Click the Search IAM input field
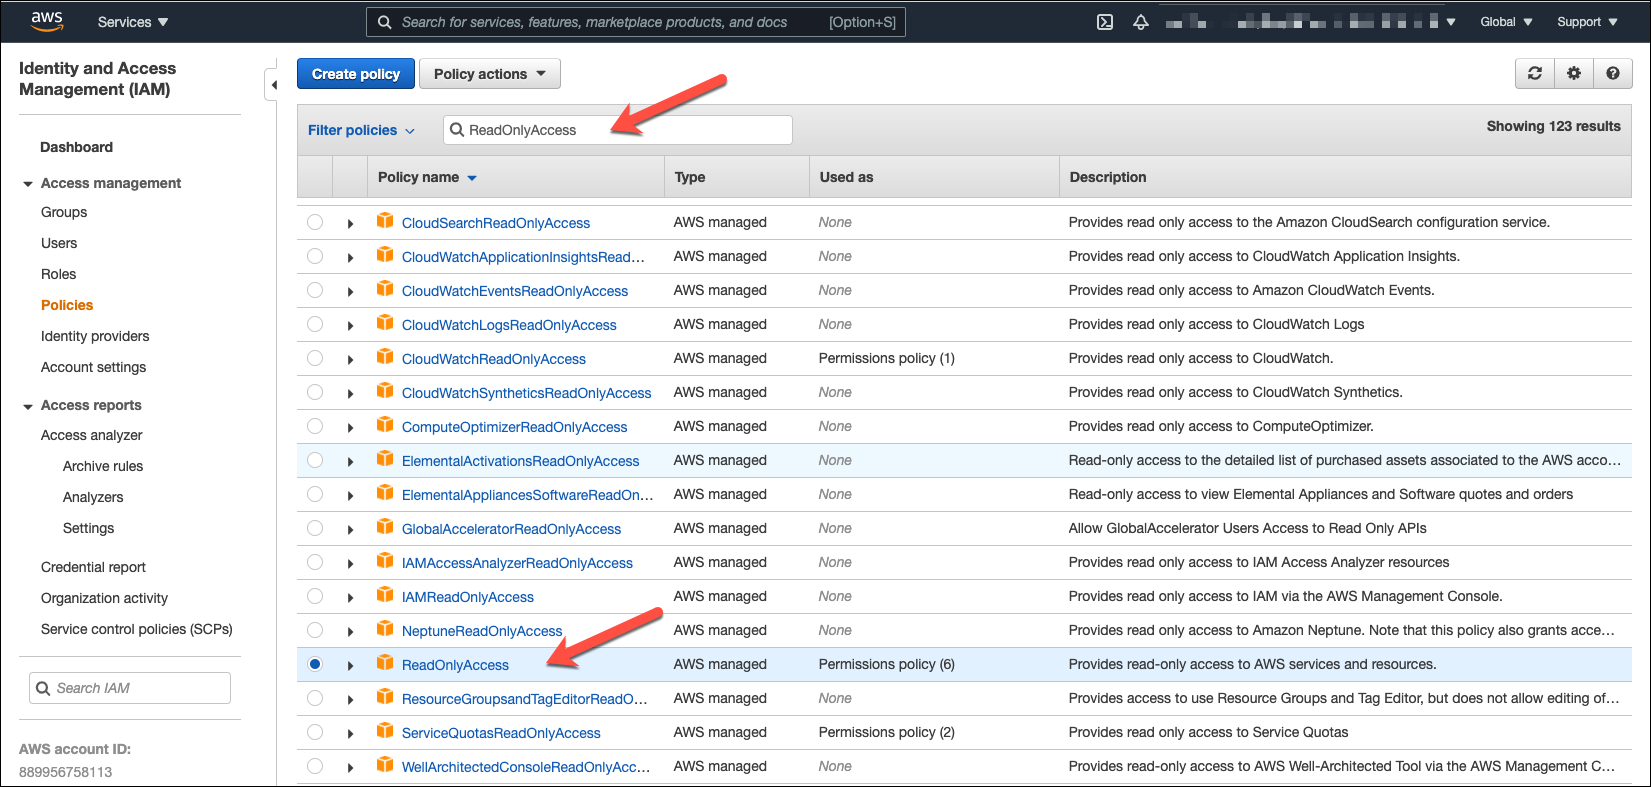 (130, 688)
